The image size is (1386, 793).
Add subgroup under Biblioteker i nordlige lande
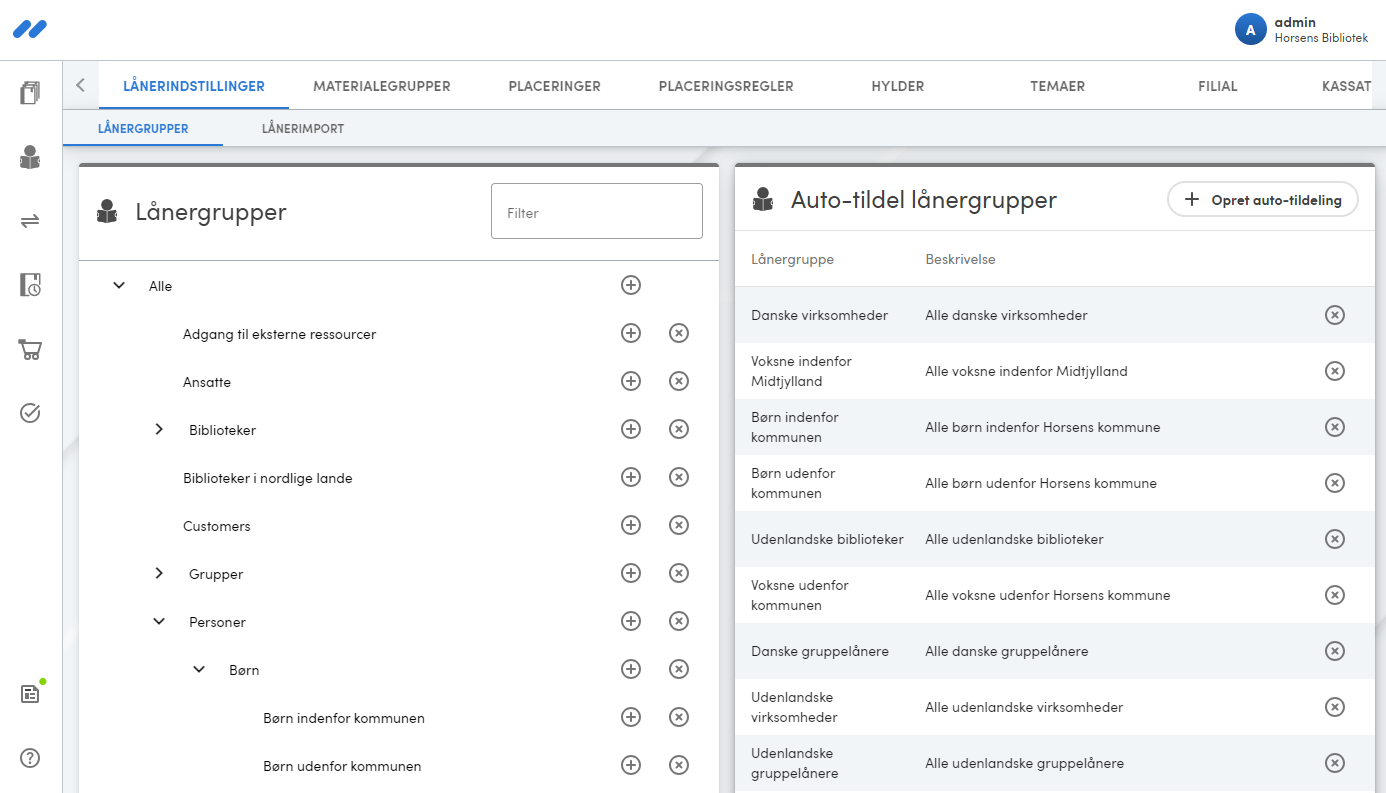pos(631,477)
